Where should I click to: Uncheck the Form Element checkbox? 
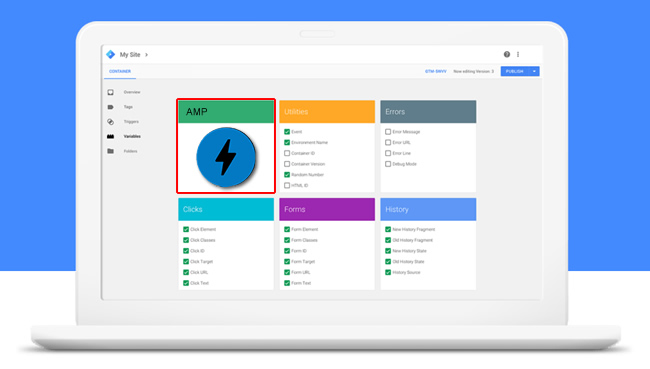287,229
